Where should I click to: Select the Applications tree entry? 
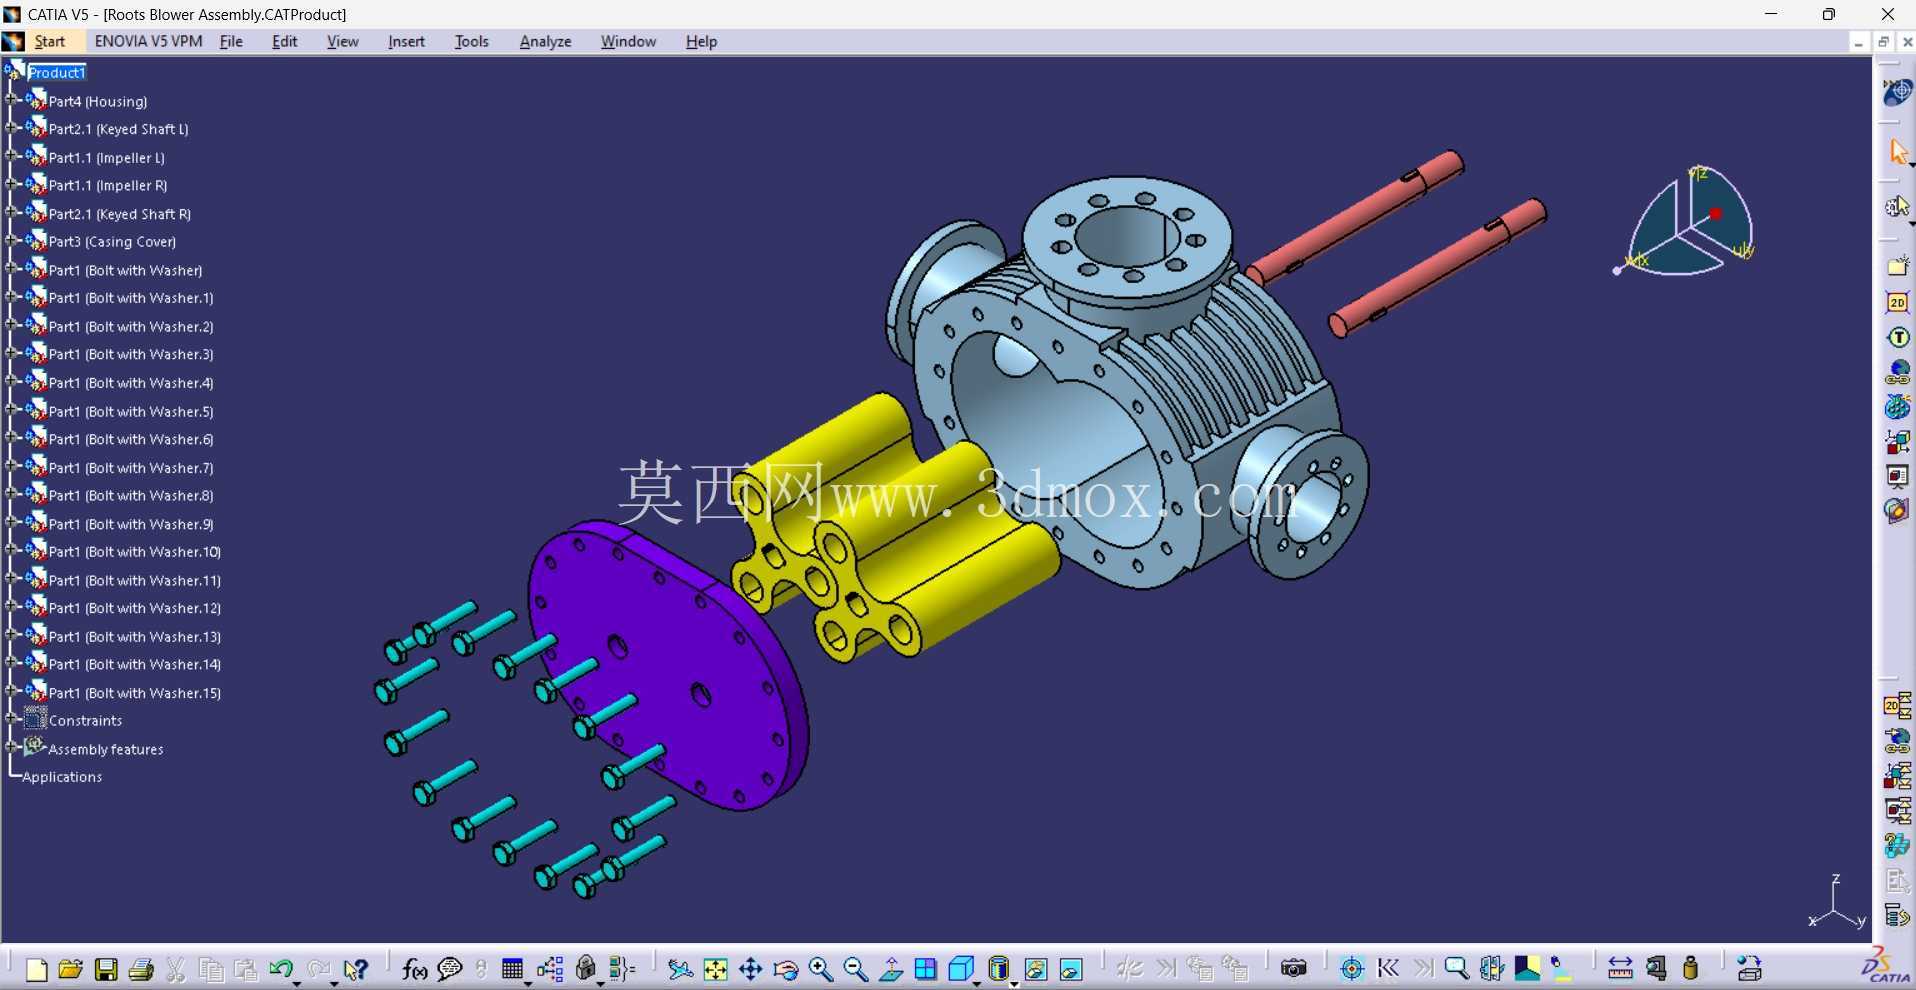coord(62,777)
